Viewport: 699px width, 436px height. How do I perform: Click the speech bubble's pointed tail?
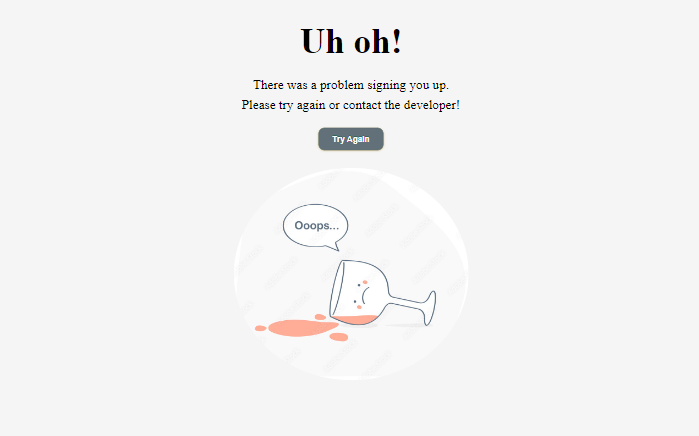click(335, 246)
